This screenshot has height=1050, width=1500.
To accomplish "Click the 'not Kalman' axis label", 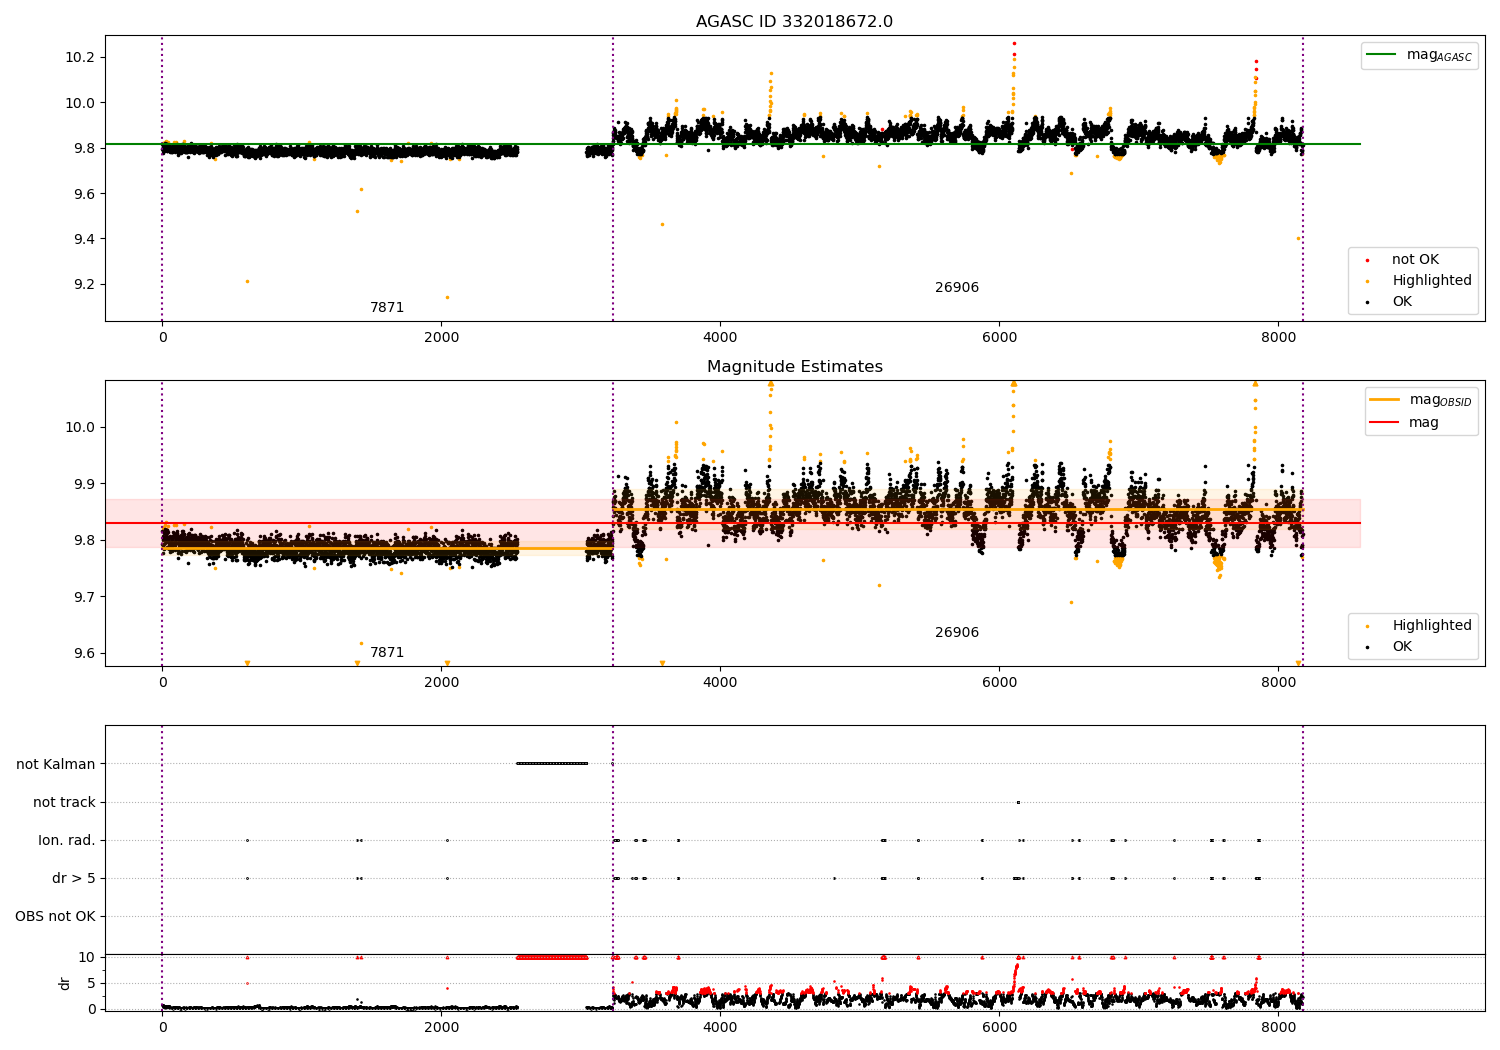I will tap(56, 764).
